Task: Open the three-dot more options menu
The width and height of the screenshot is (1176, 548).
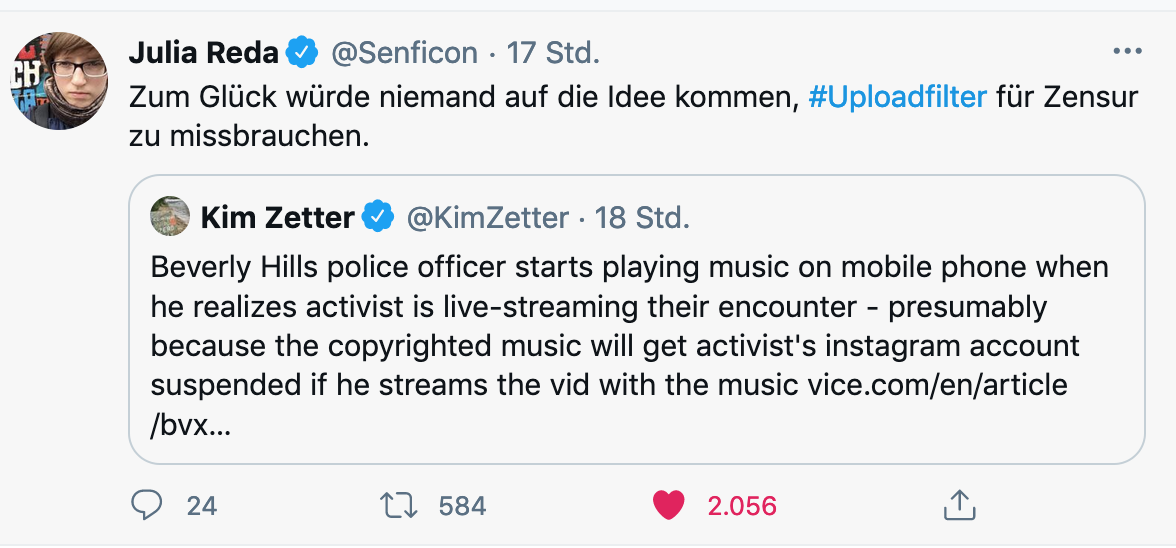Action: (x=1127, y=52)
